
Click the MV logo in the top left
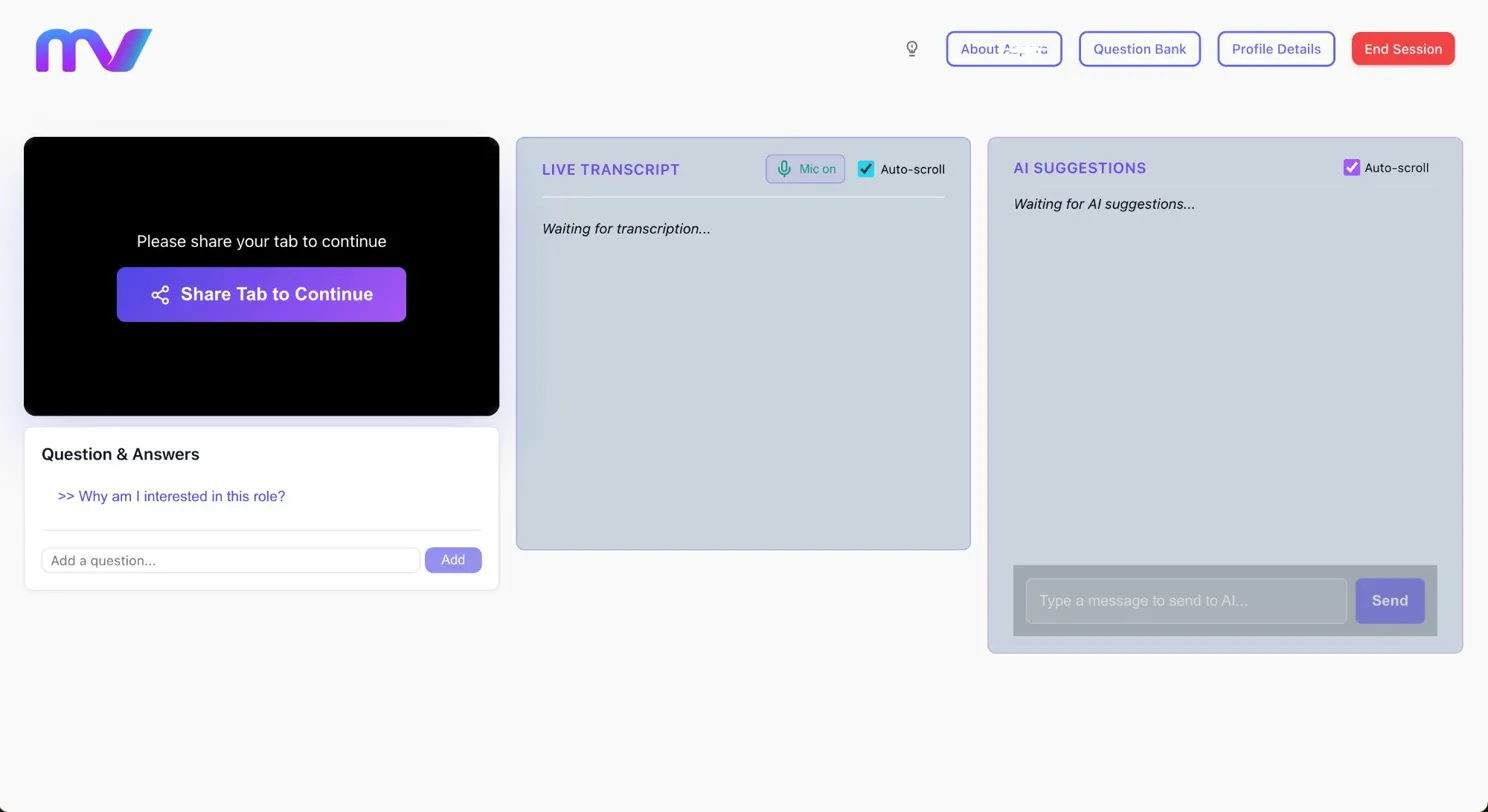(92, 48)
